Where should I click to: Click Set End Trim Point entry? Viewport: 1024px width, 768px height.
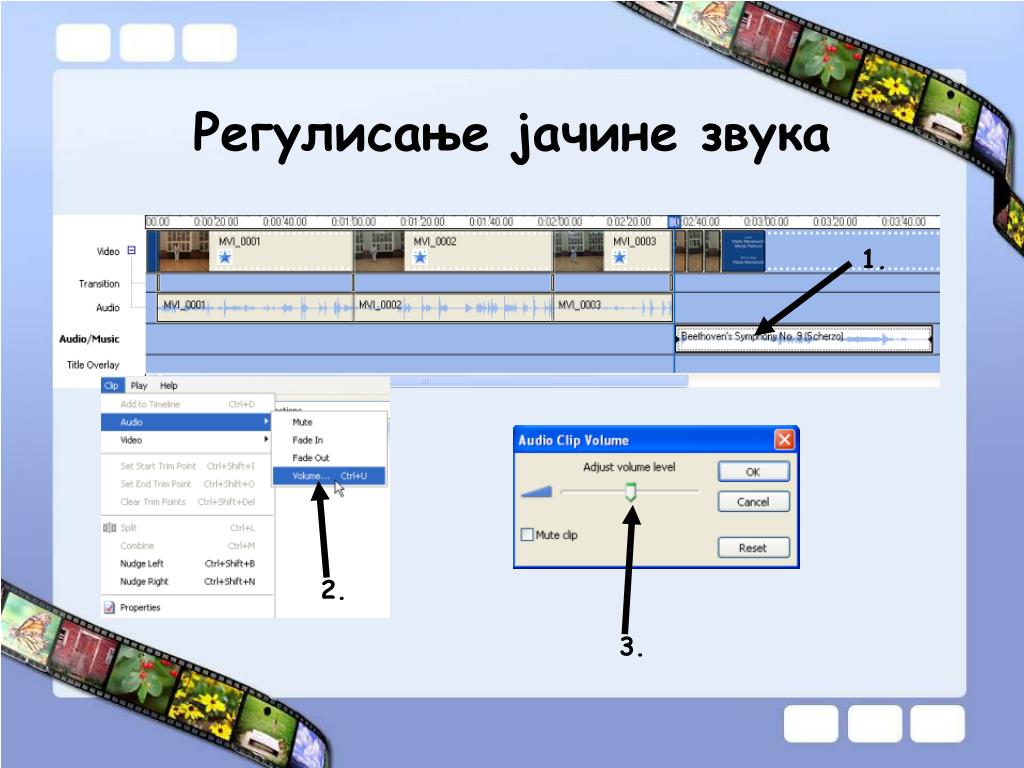pos(187,484)
